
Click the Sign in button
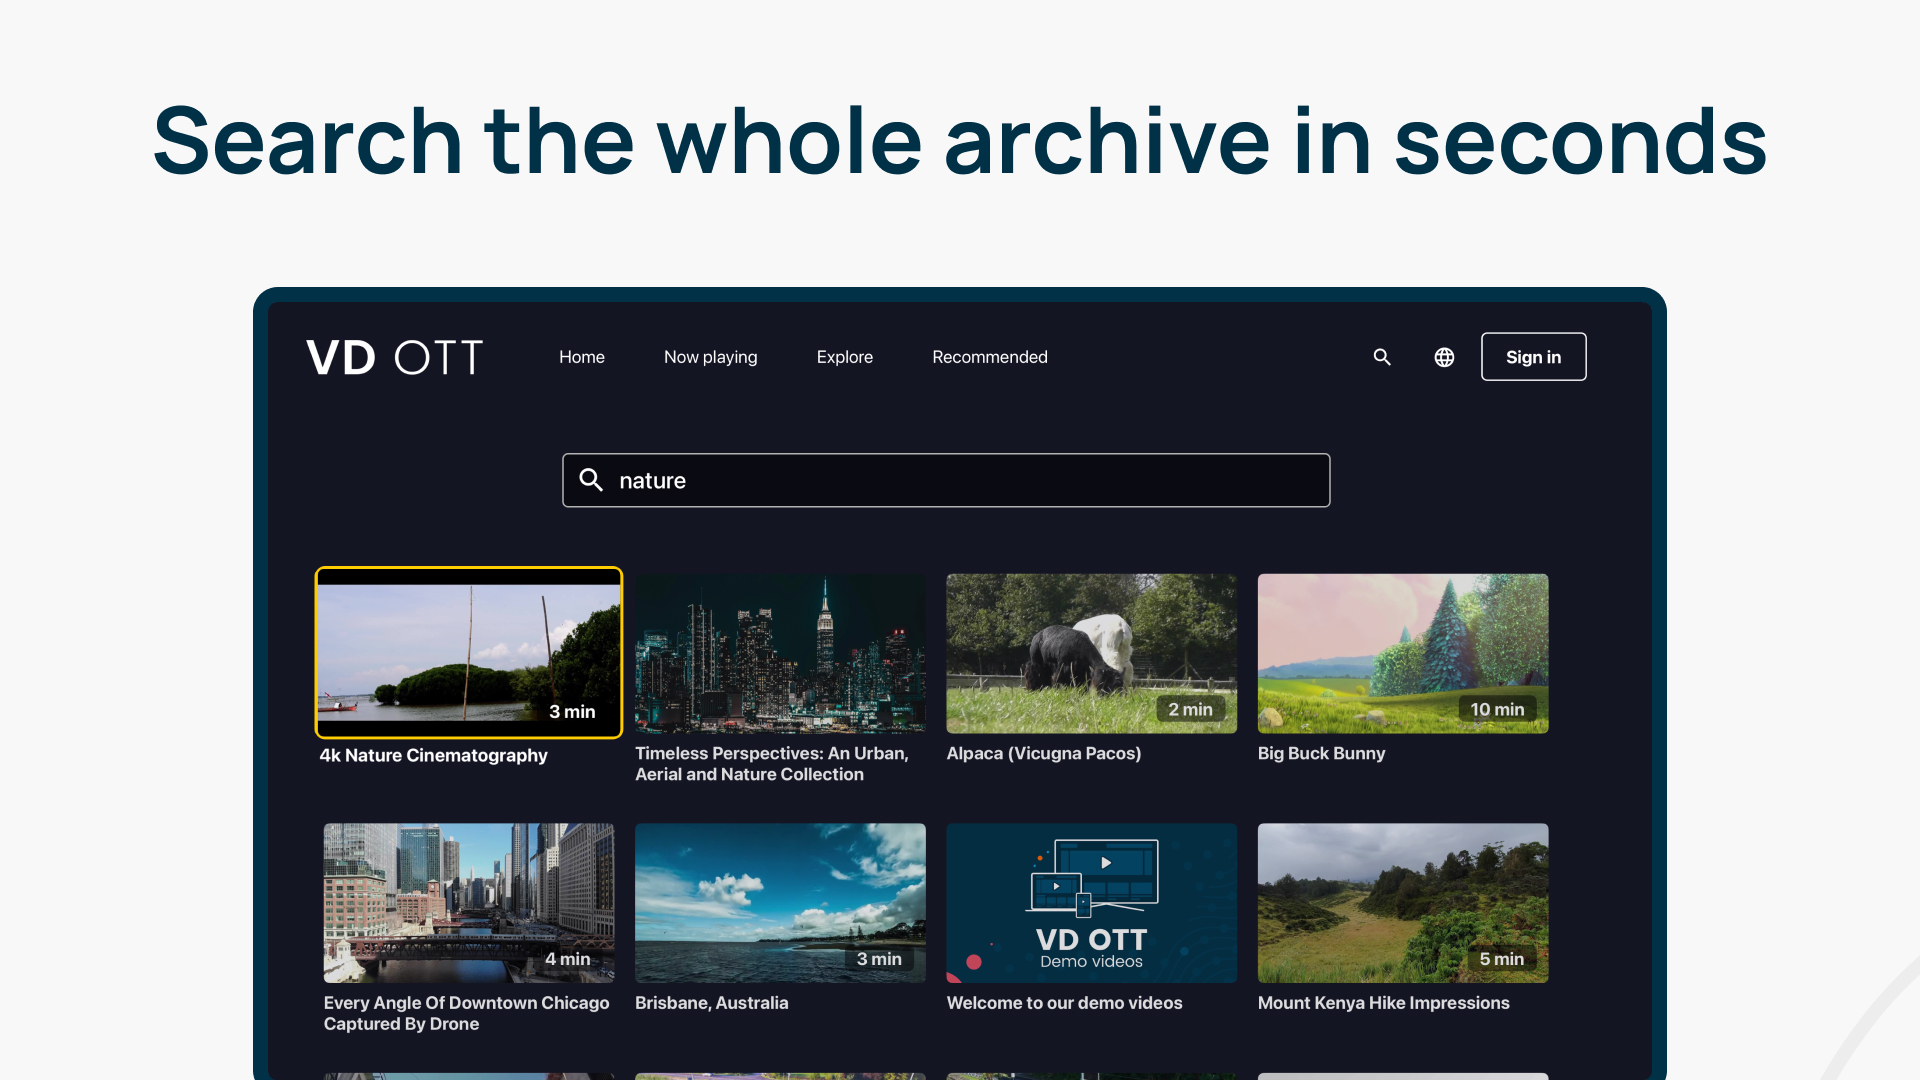pos(1533,357)
